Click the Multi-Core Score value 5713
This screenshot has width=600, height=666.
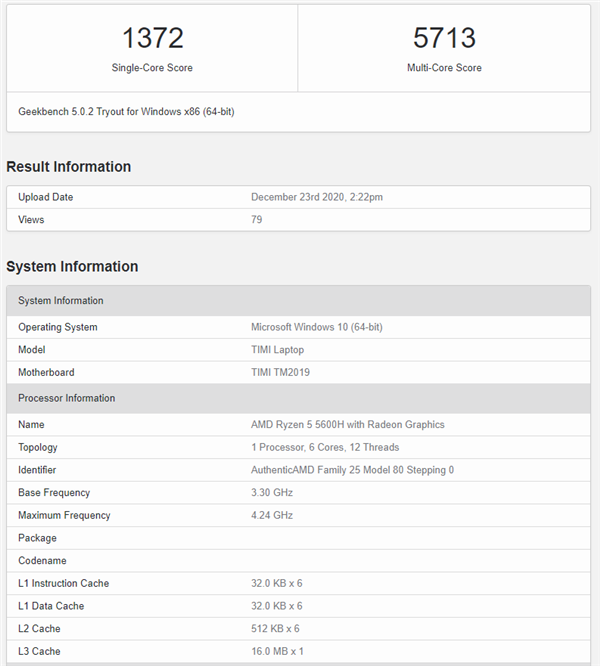coord(444,39)
